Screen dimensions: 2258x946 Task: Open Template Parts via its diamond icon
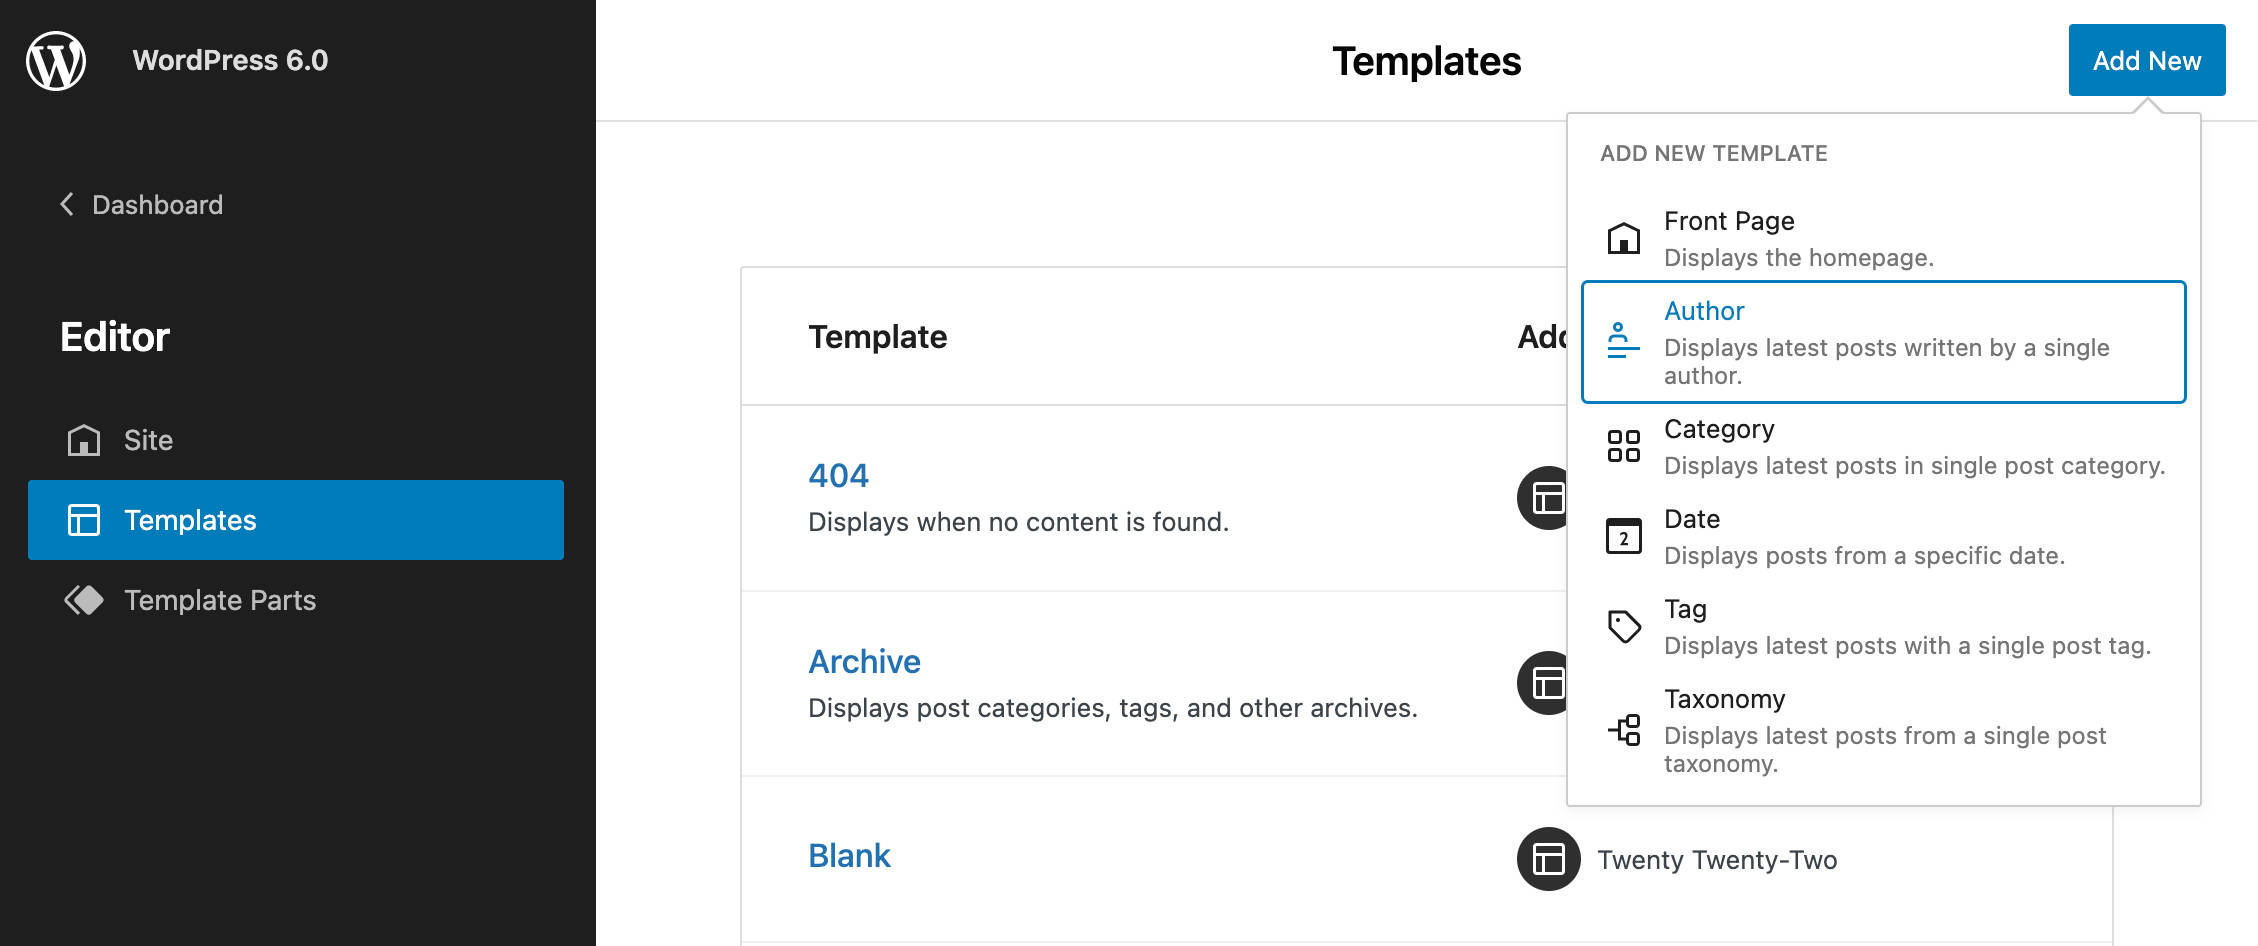[84, 600]
